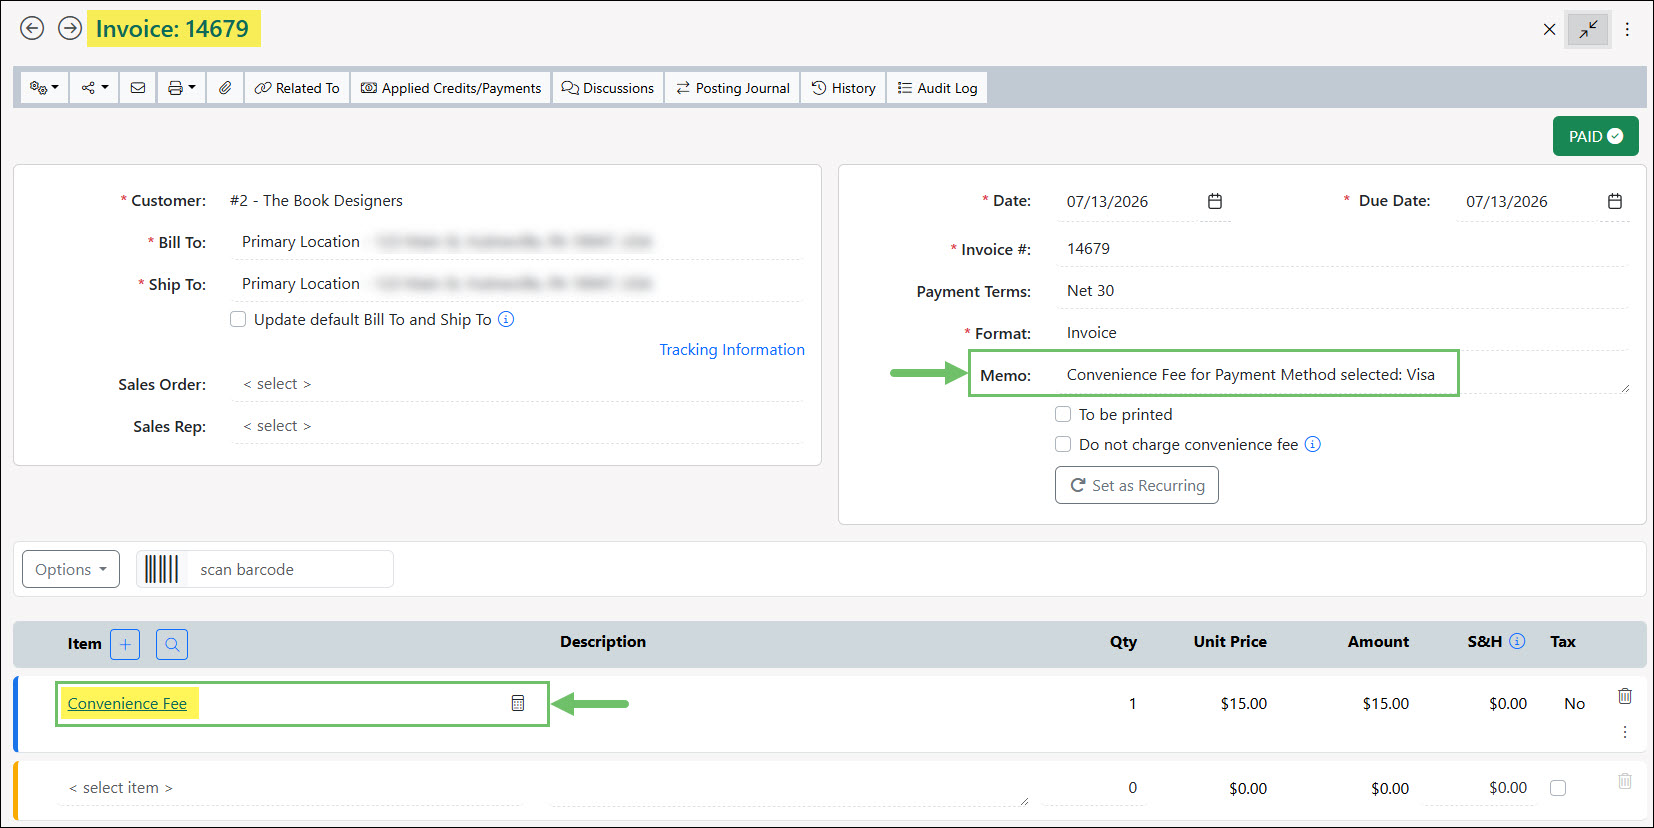Open more options for Convenience Fee row
Screen dimensions: 1654x828
pyautogui.click(x=1625, y=732)
